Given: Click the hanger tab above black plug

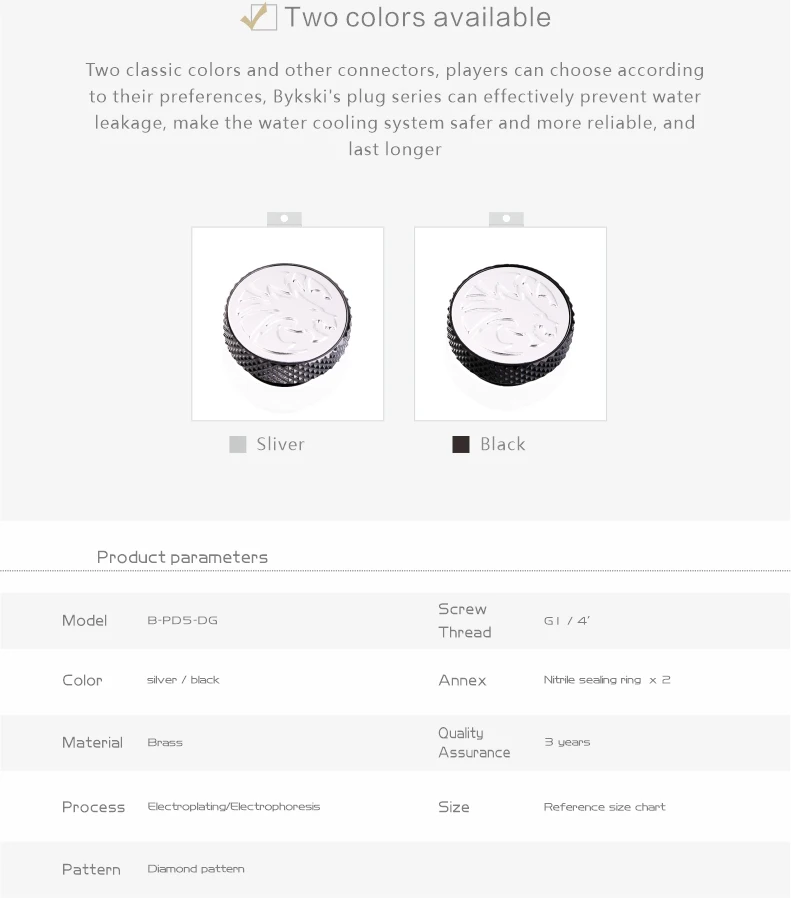Looking at the screenshot, I should (506, 218).
